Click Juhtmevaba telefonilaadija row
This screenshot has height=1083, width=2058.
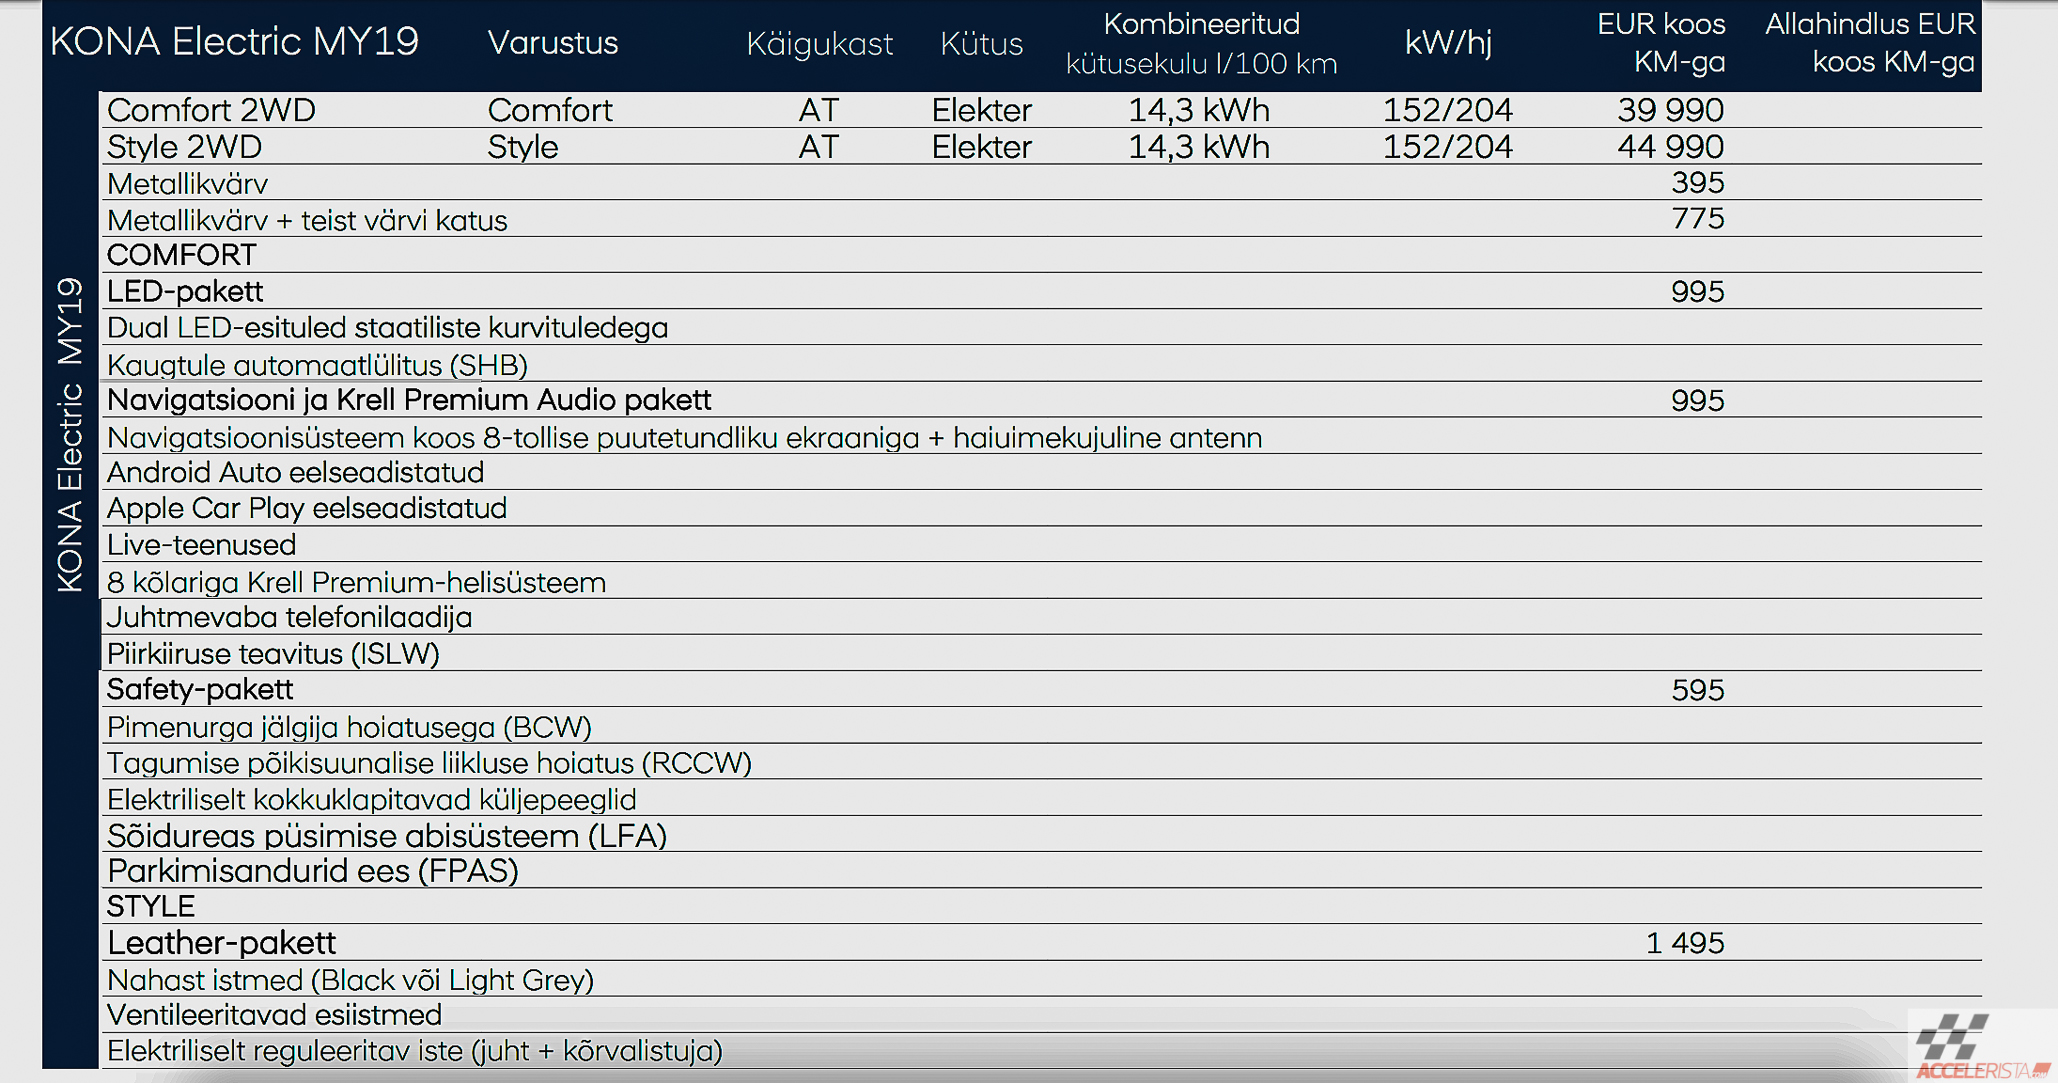[1041, 617]
